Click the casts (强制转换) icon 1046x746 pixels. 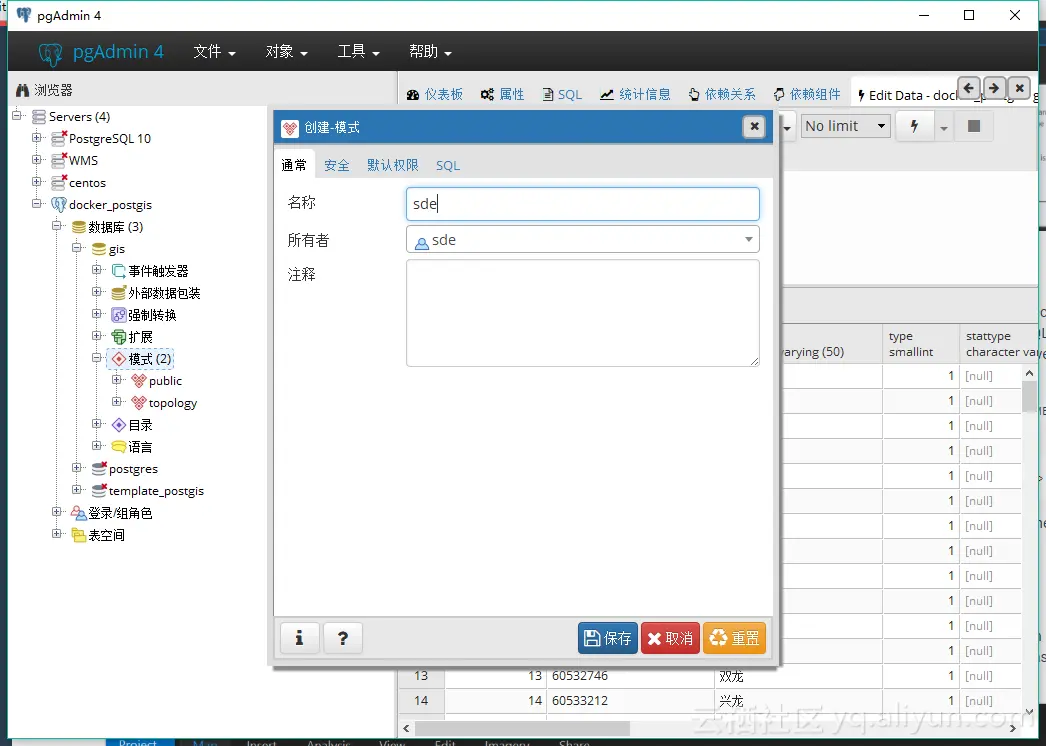[x=119, y=315]
